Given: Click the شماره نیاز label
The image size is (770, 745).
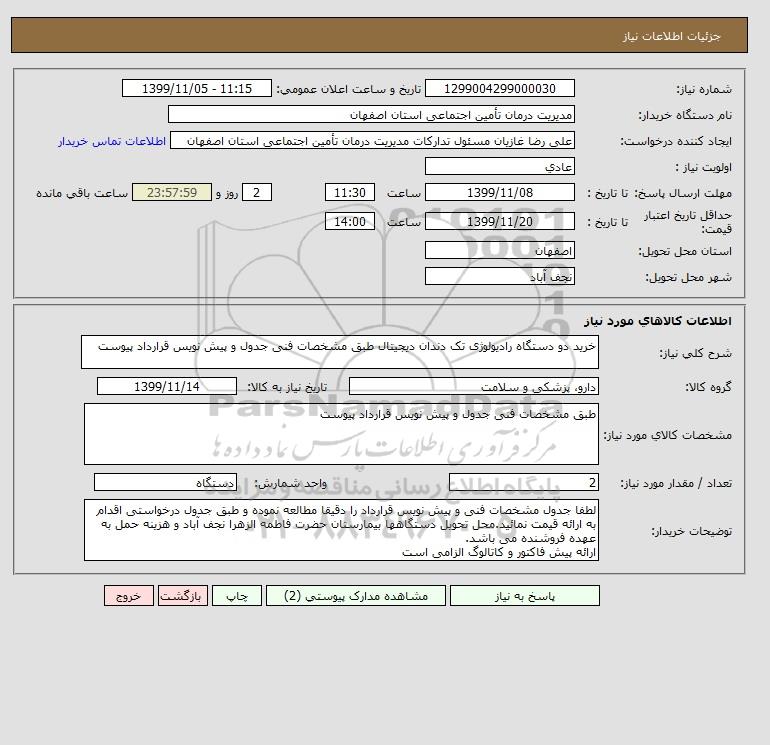Looking at the screenshot, I should pos(704,89).
